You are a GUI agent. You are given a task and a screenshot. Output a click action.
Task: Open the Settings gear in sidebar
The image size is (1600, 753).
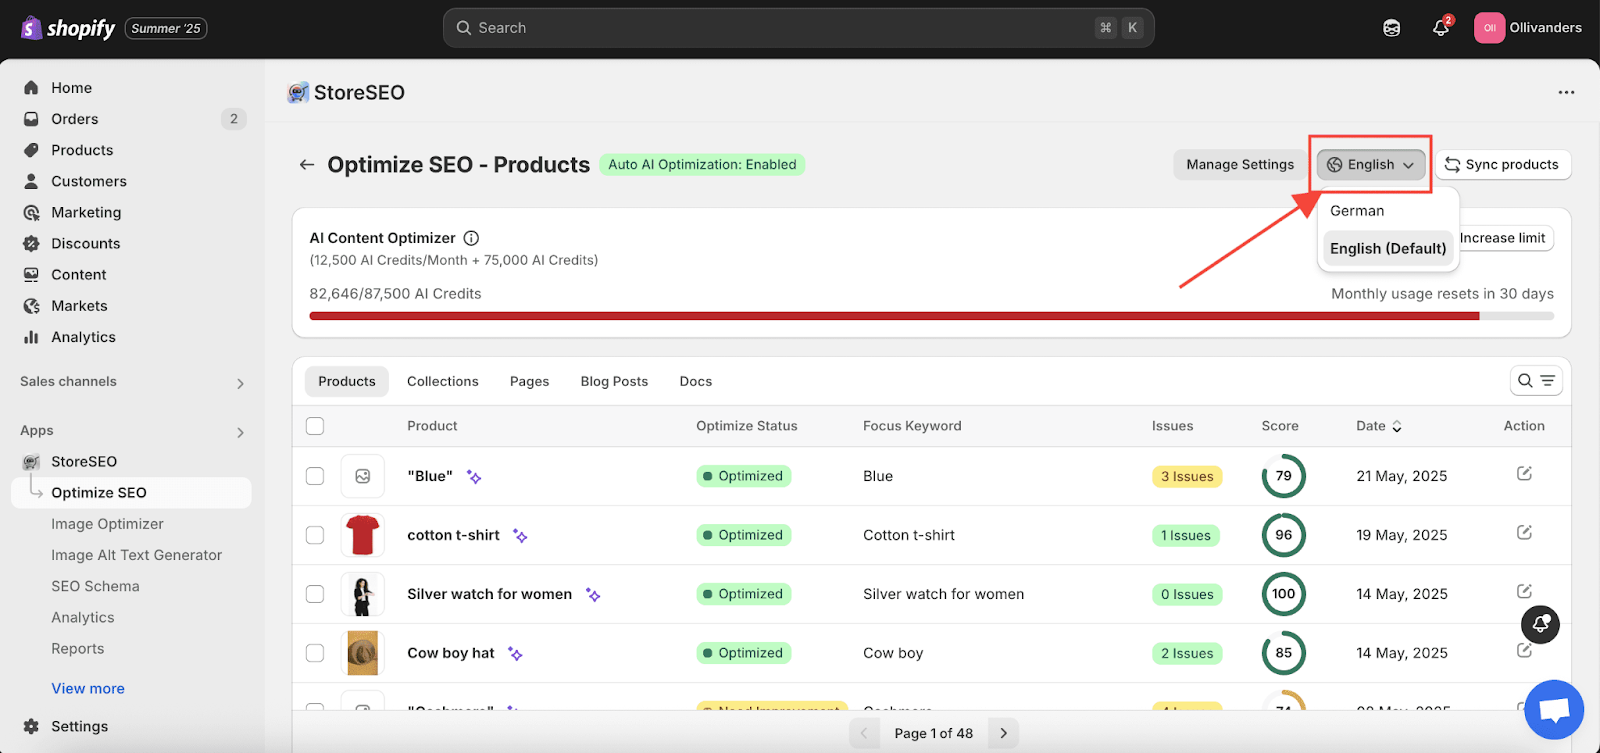click(31, 726)
